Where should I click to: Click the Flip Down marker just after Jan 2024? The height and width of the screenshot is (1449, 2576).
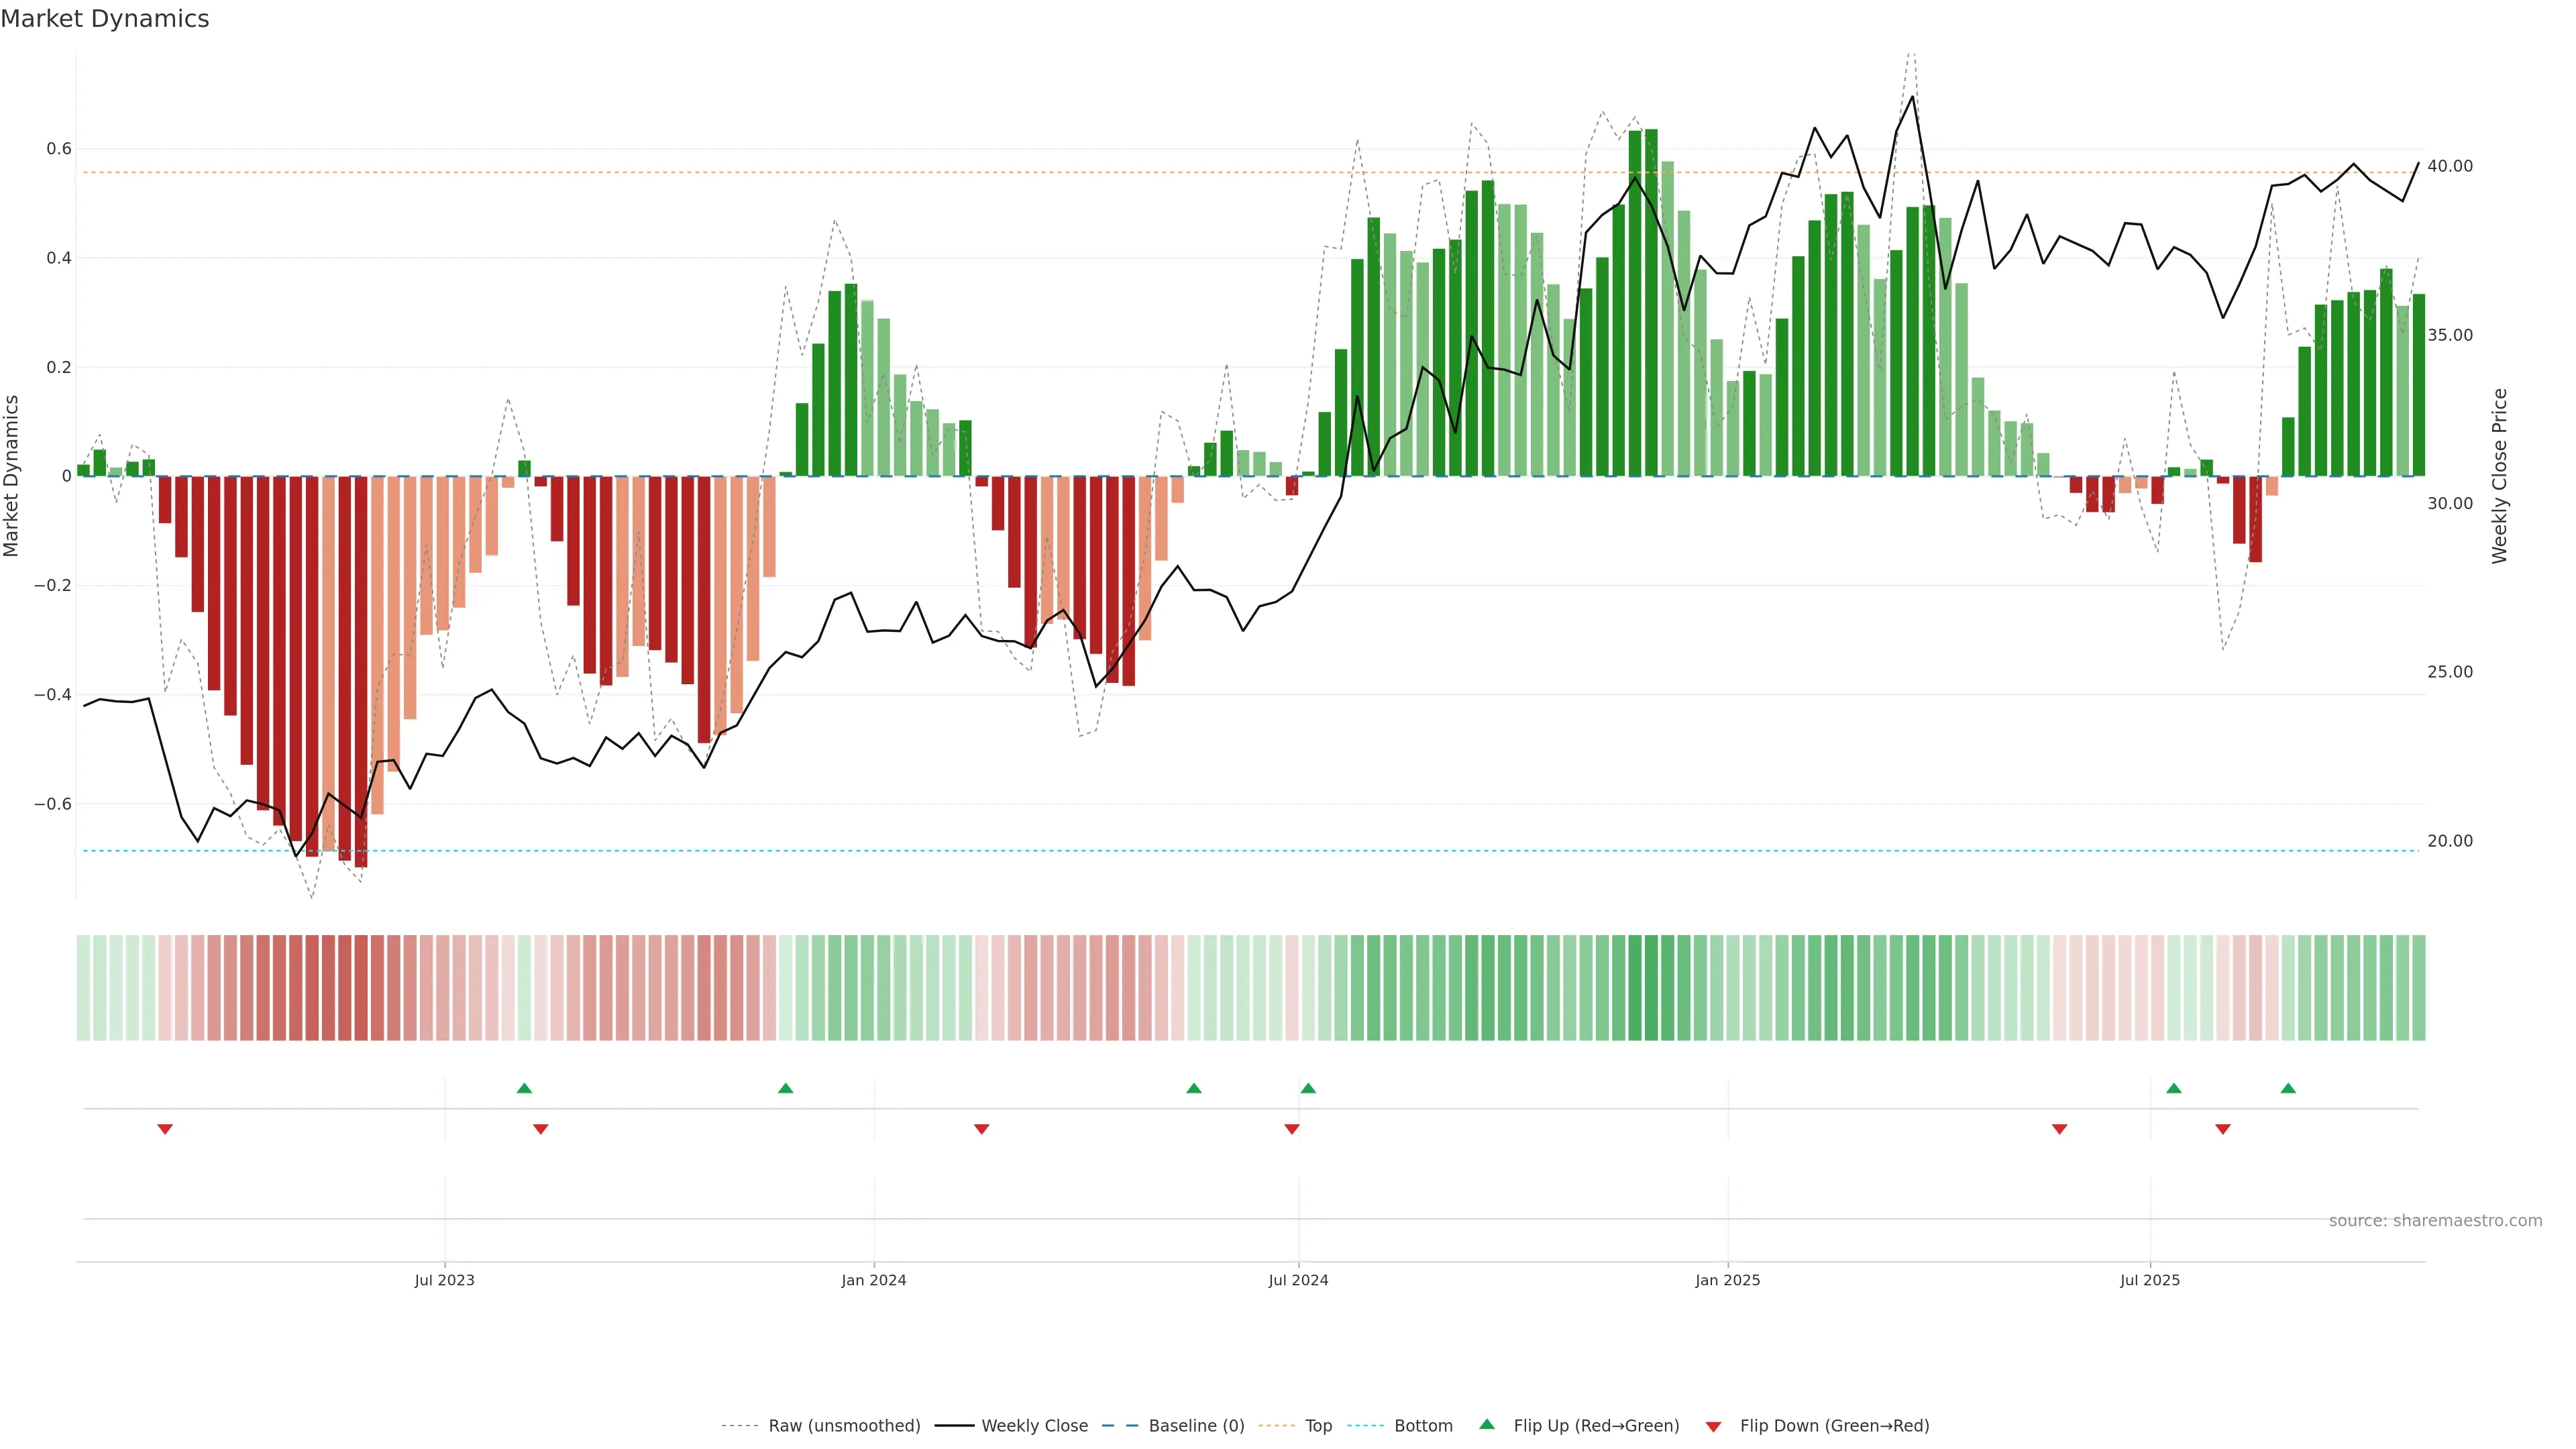(981, 1129)
